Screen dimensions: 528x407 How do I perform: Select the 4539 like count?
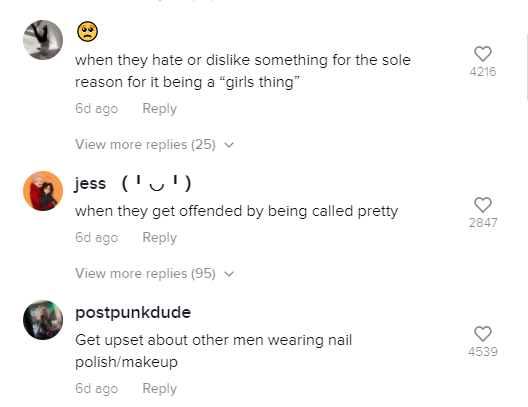[x=483, y=352]
